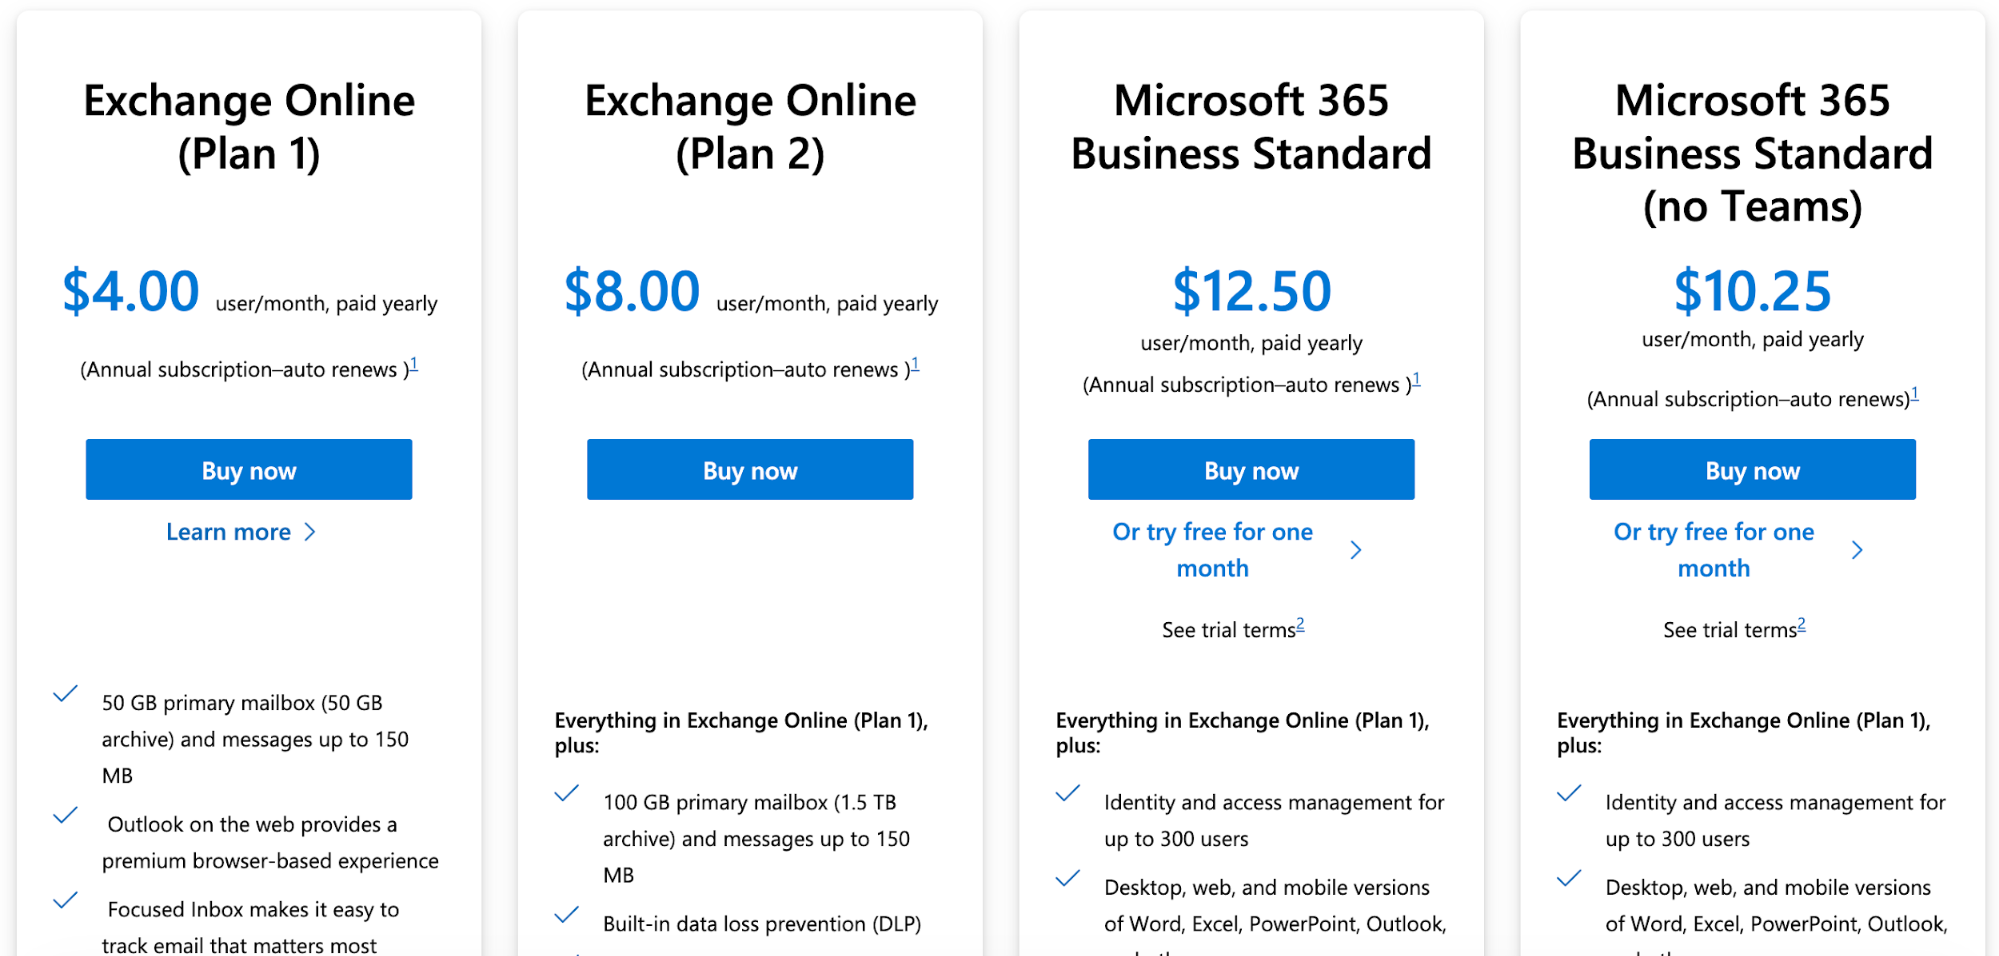Buy Microsoft 365 Business Standard (no Teams)

coord(1751,469)
